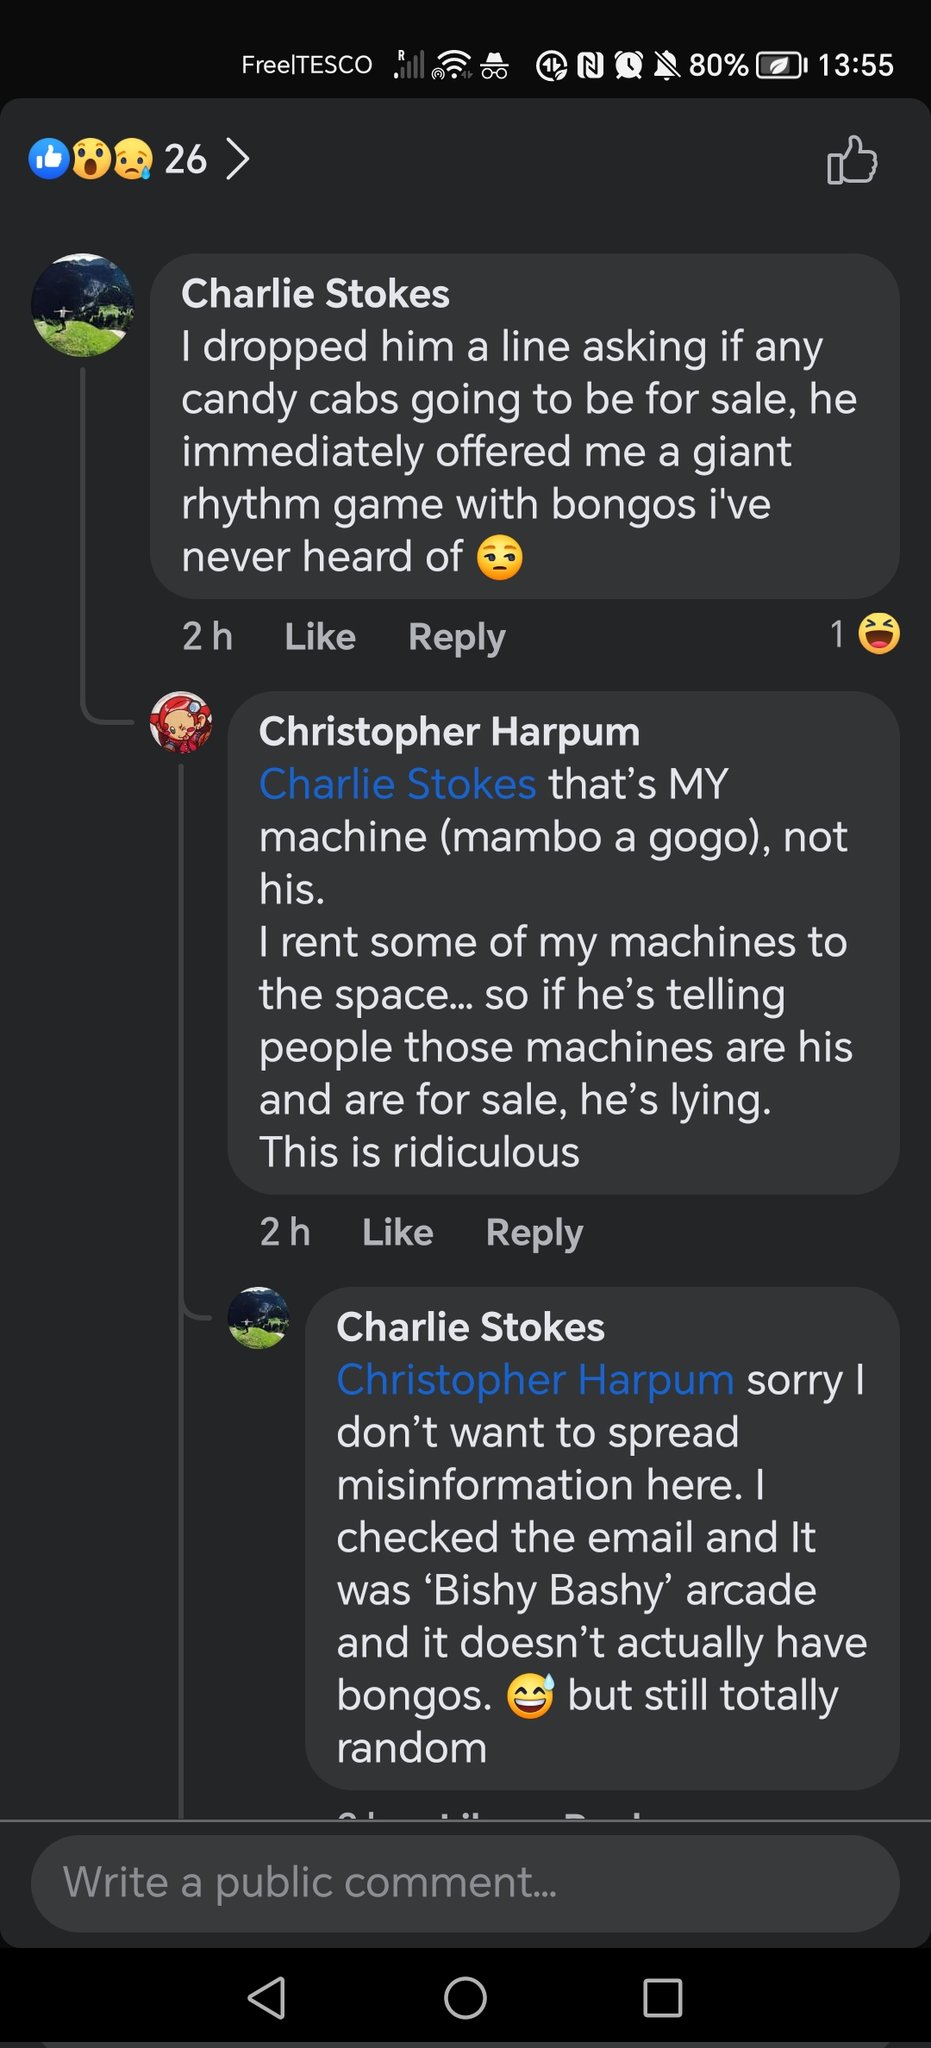This screenshot has height=2048, width=931.
Task: Tap the reaction emoji cluster showing 26 reactions
Action: [x=90, y=159]
